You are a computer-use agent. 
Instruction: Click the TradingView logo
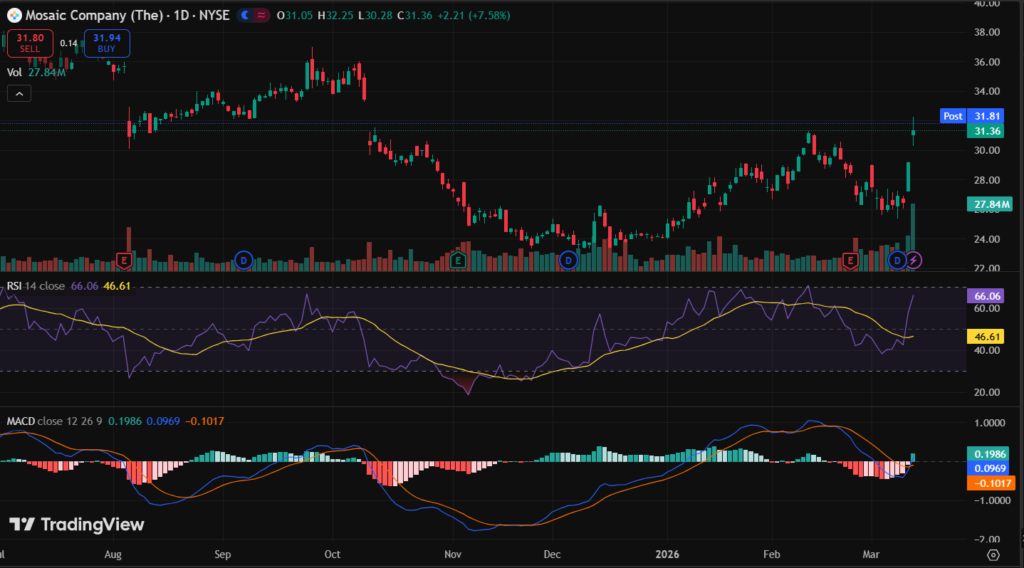click(x=77, y=524)
